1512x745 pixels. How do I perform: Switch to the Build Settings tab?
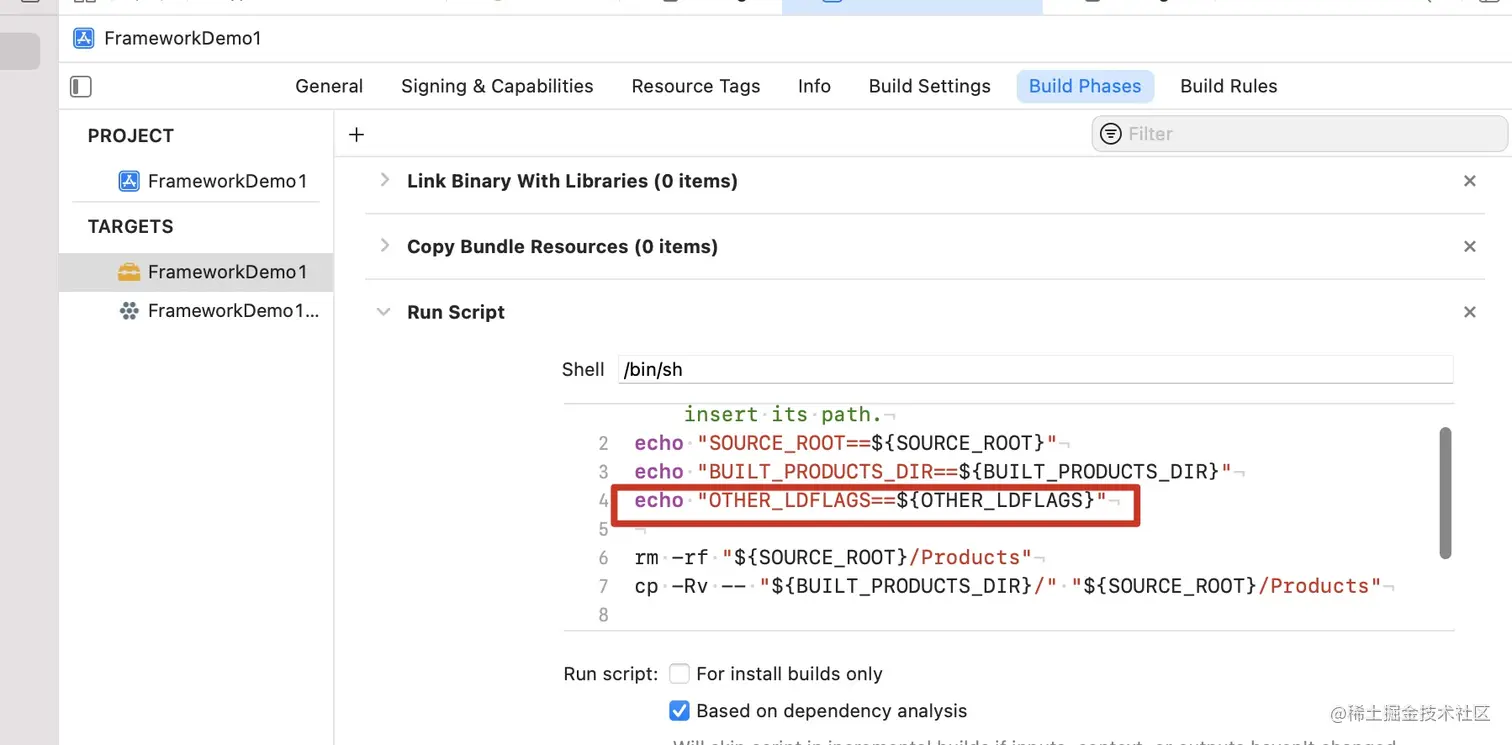[x=929, y=86]
